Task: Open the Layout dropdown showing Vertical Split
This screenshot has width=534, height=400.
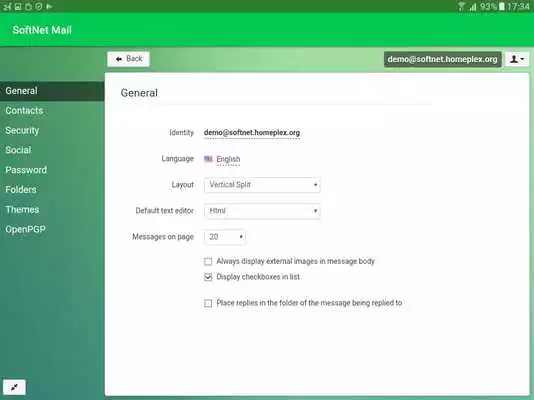Action: coord(262,185)
